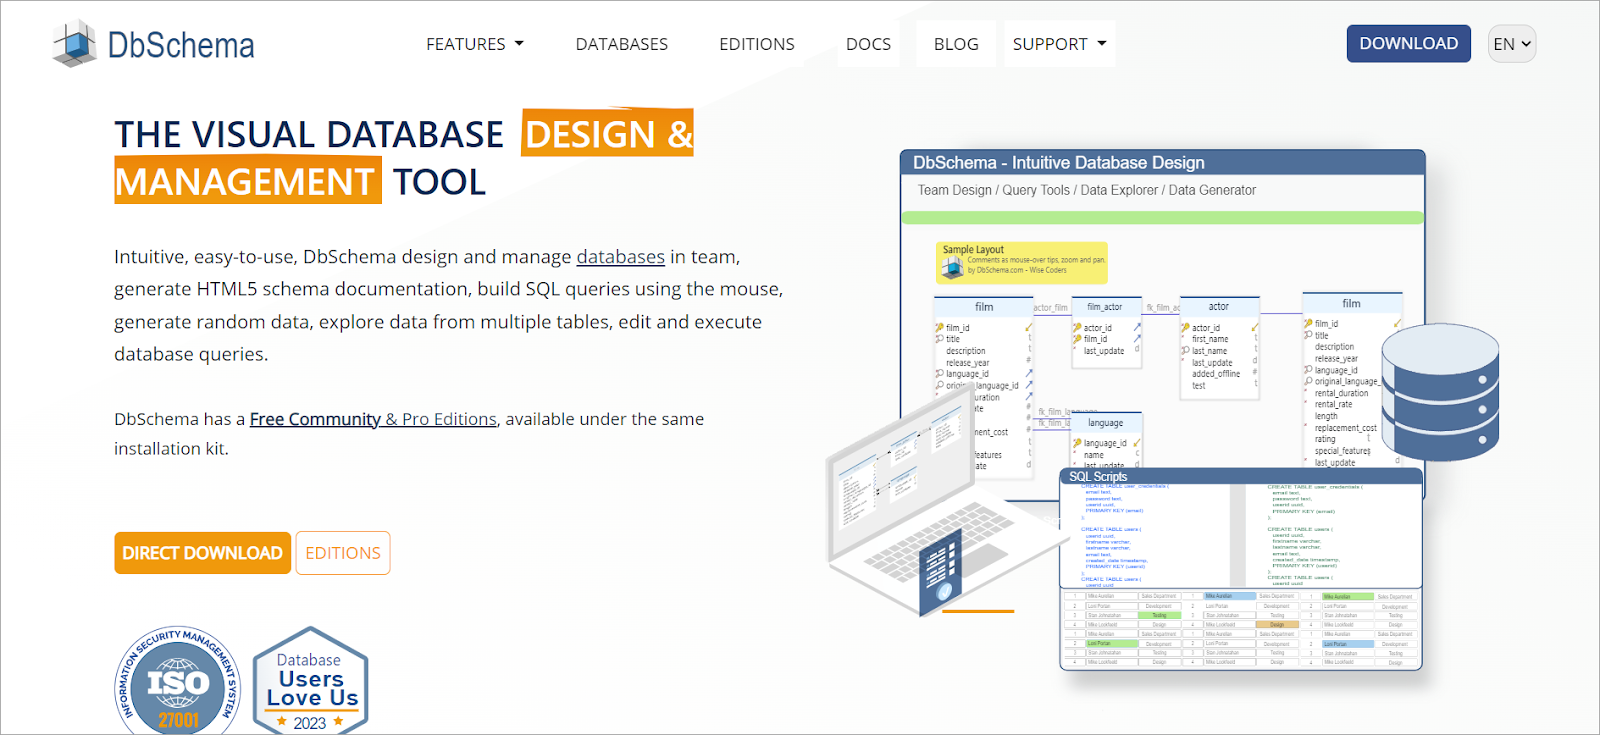The image size is (1600, 735).
Task: Click the 'SQL Scripts' panel header
Action: pyautogui.click(x=1240, y=477)
